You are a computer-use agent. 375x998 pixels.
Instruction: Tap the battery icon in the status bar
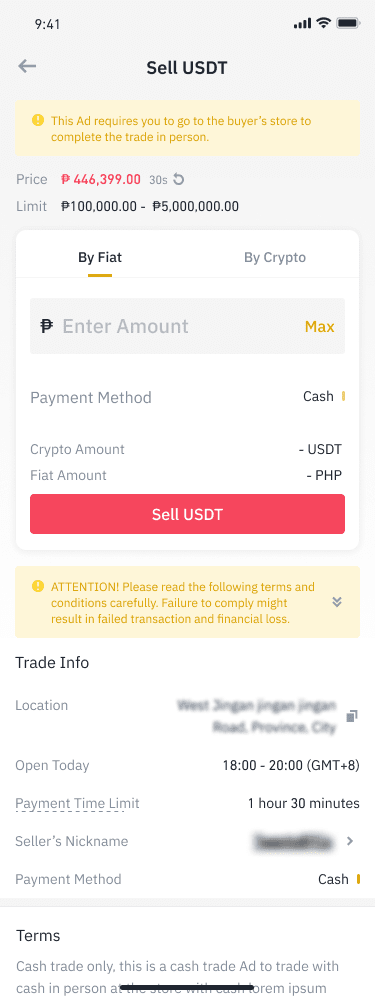pos(348,24)
